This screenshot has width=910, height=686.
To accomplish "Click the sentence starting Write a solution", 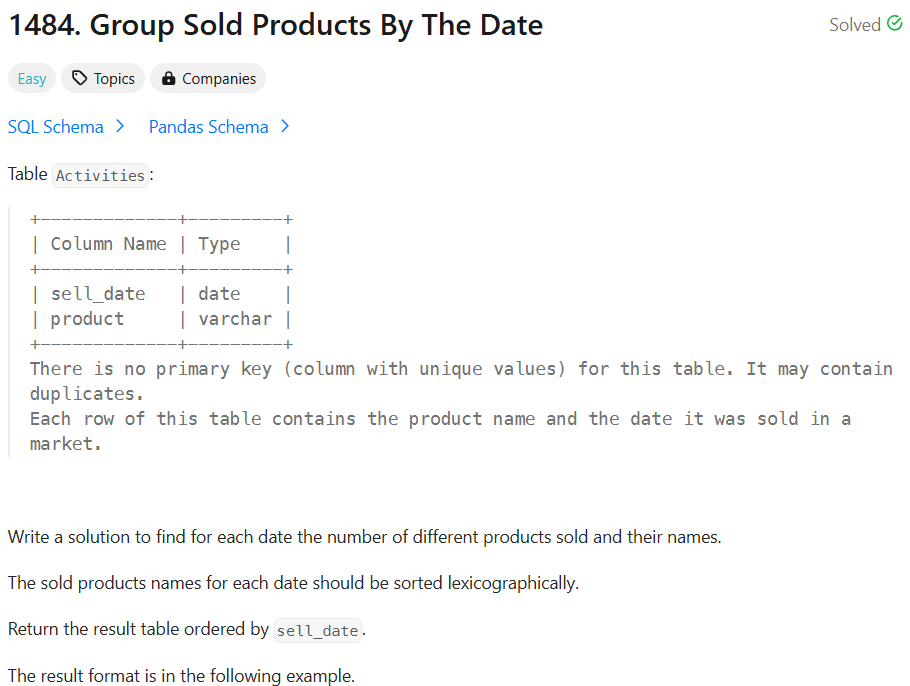I will [x=364, y=537].
